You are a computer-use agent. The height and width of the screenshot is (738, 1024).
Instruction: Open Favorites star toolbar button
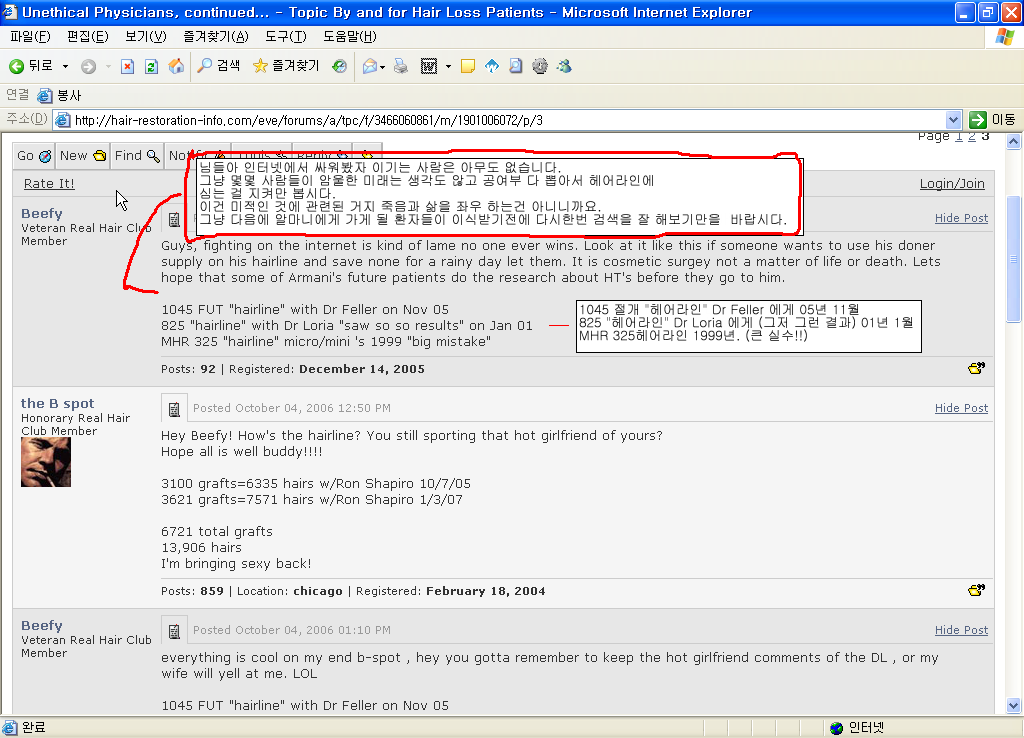pyautogui.click(x=285, y=65)
